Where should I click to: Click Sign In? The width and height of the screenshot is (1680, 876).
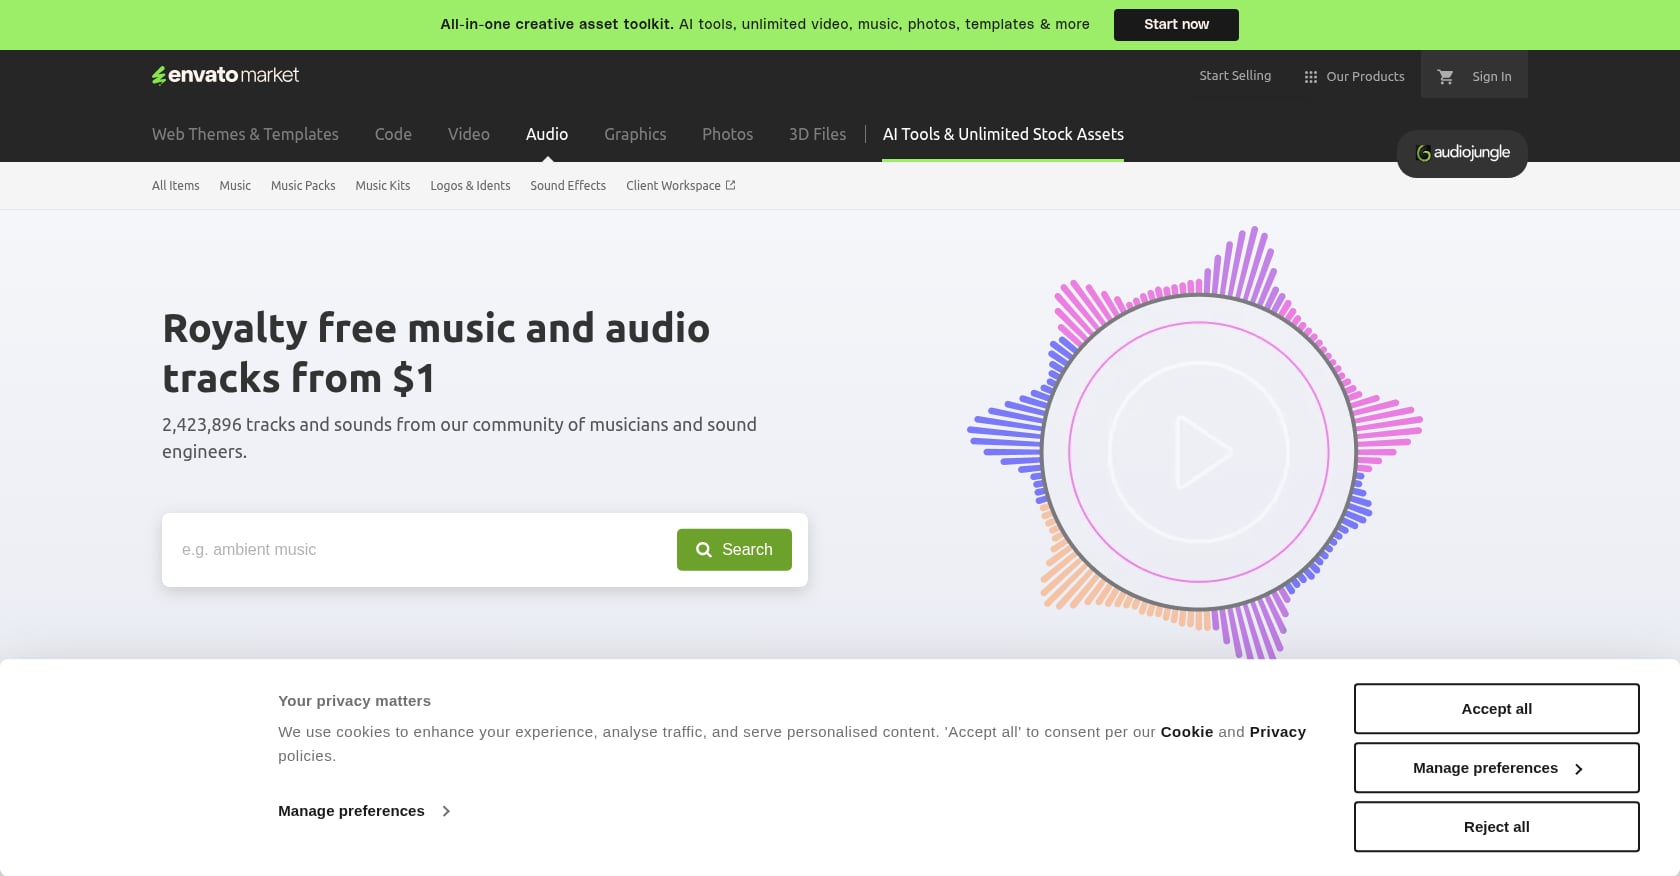(1491, 77)
